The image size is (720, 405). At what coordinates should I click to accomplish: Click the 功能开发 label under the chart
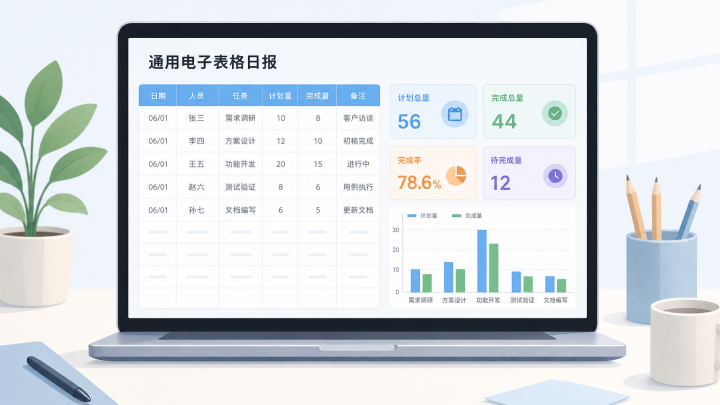[488, 300]
